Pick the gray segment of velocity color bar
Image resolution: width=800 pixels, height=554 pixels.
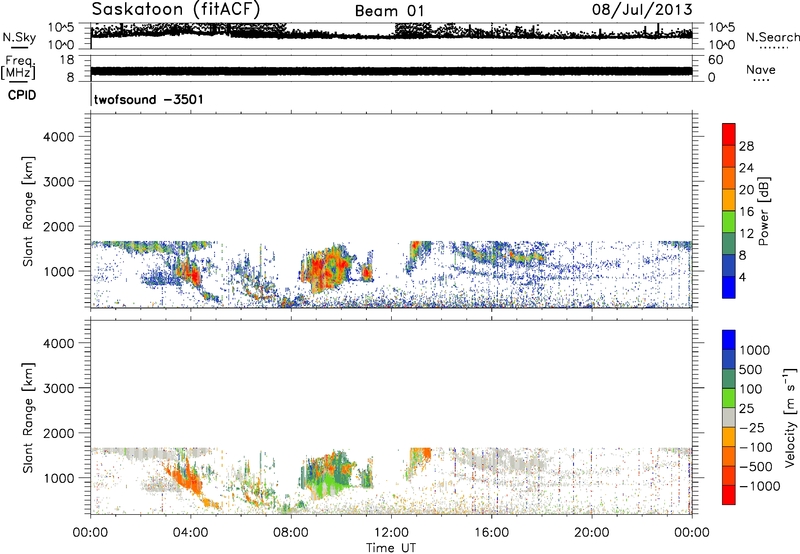point(729,417)
